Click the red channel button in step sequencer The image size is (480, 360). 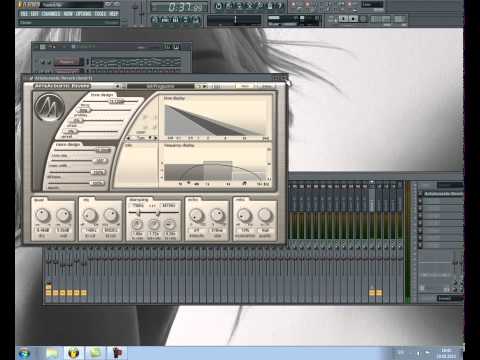click(x=67, y=62)
